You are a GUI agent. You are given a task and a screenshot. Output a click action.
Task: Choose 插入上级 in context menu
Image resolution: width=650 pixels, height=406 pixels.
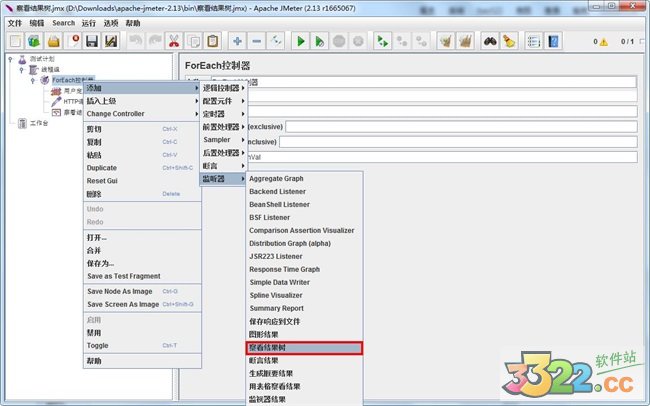point(142,101)
